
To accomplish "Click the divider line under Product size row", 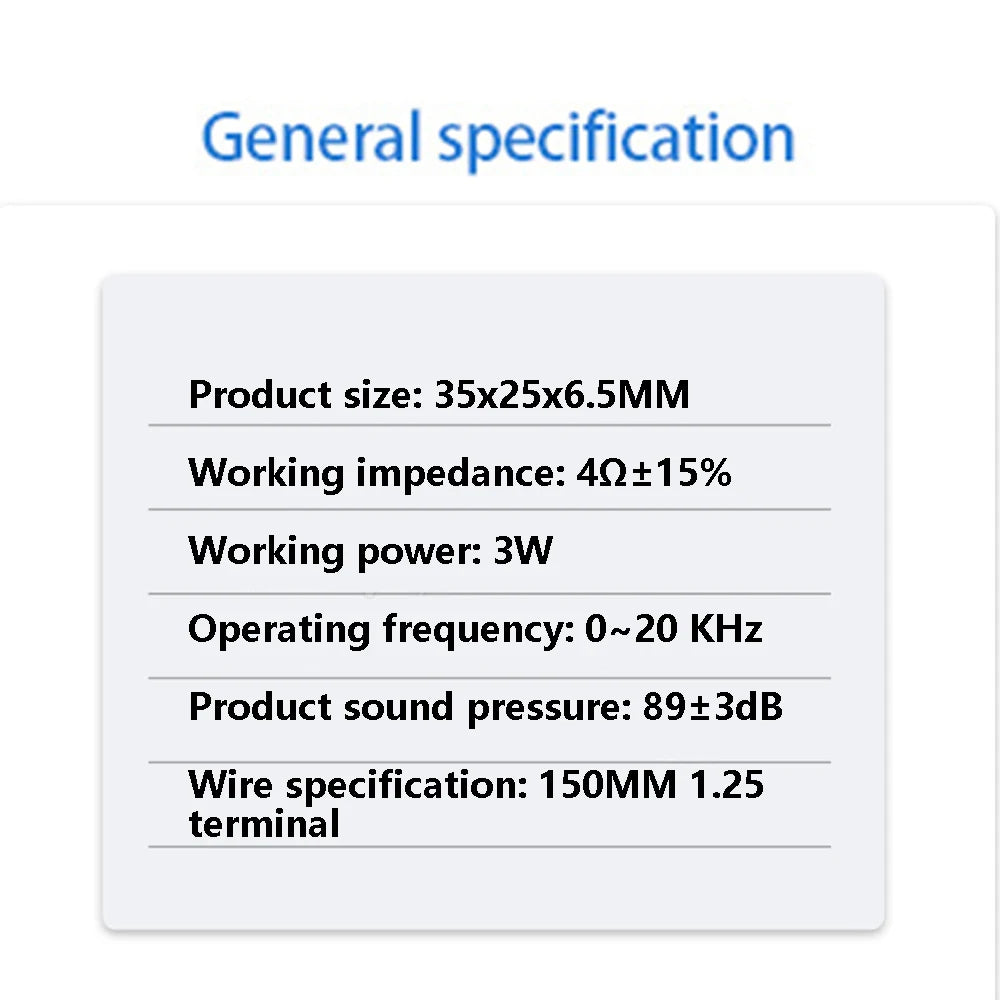I will pyautogui.click(x=490, y=425).
